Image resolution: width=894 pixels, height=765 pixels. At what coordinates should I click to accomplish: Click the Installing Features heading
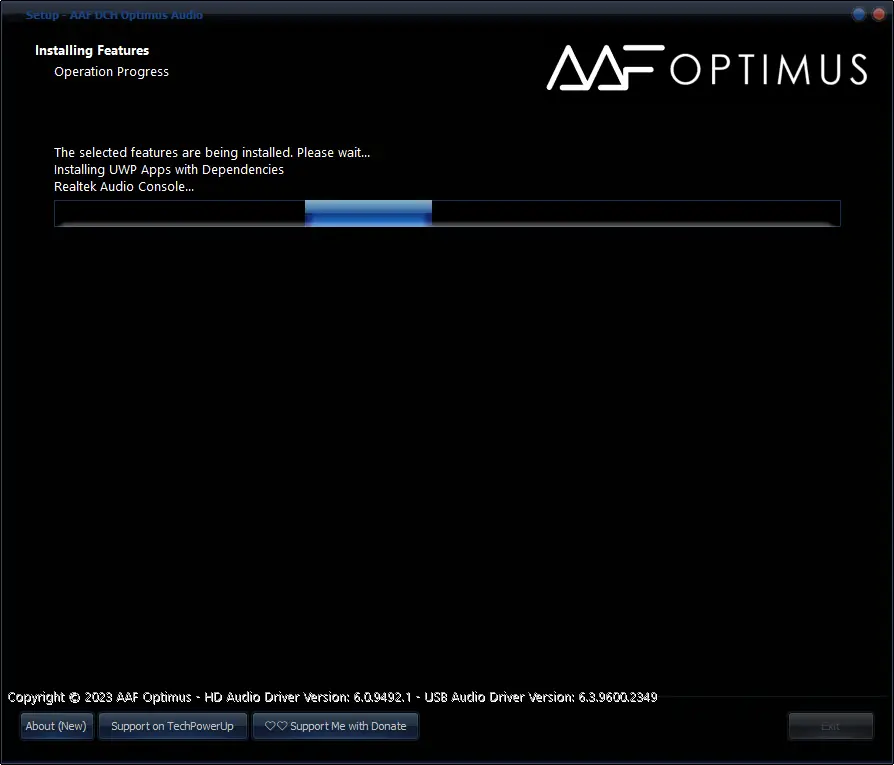pyautogui.click(x=92, y=50)
